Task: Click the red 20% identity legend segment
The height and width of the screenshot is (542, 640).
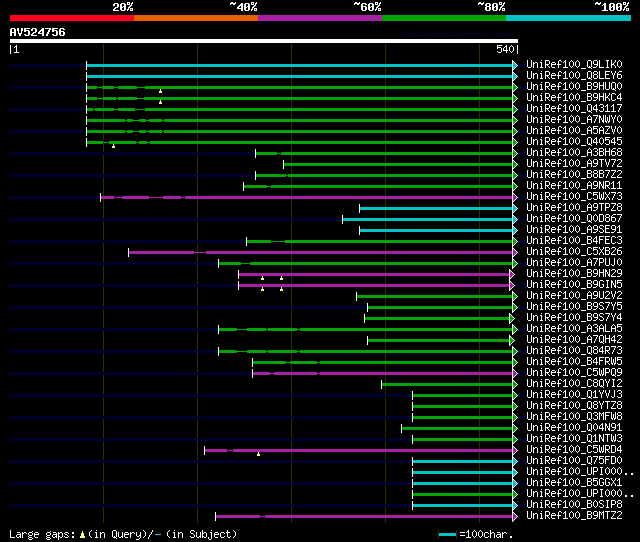Action: tap(72, 18)
